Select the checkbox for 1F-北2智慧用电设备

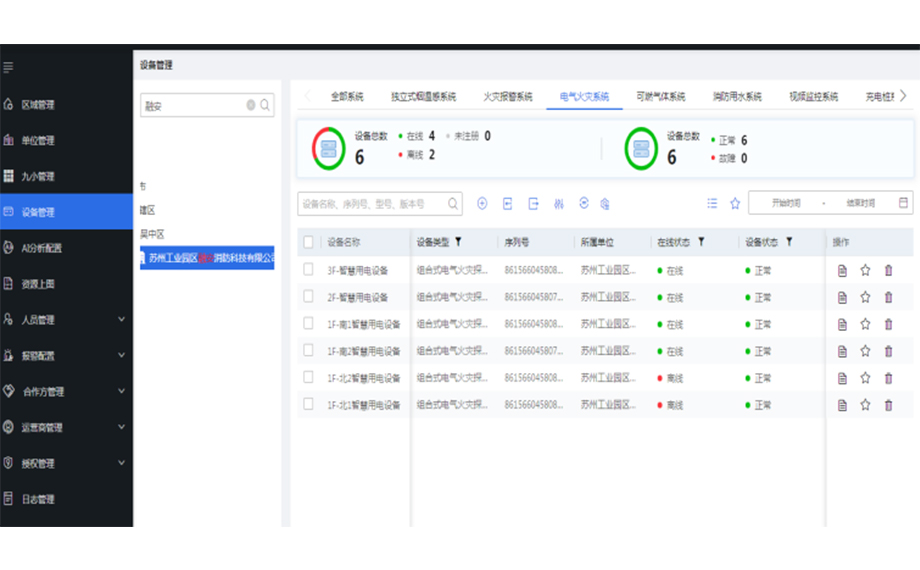click(308, 378)
